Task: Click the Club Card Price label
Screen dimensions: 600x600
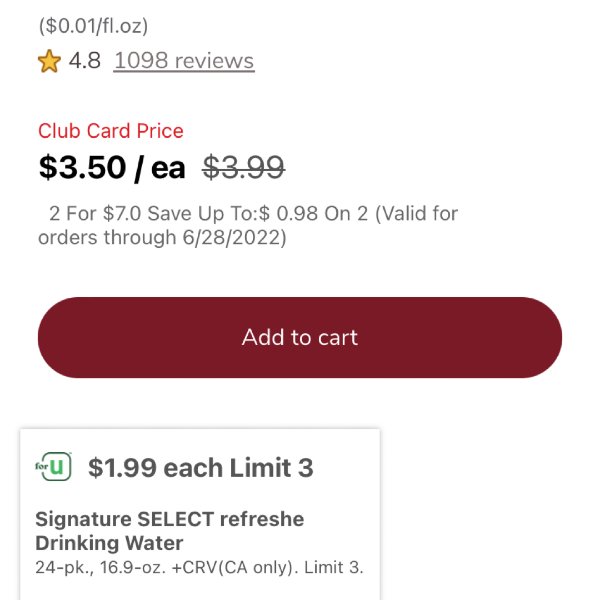Action: coord(111,131)
